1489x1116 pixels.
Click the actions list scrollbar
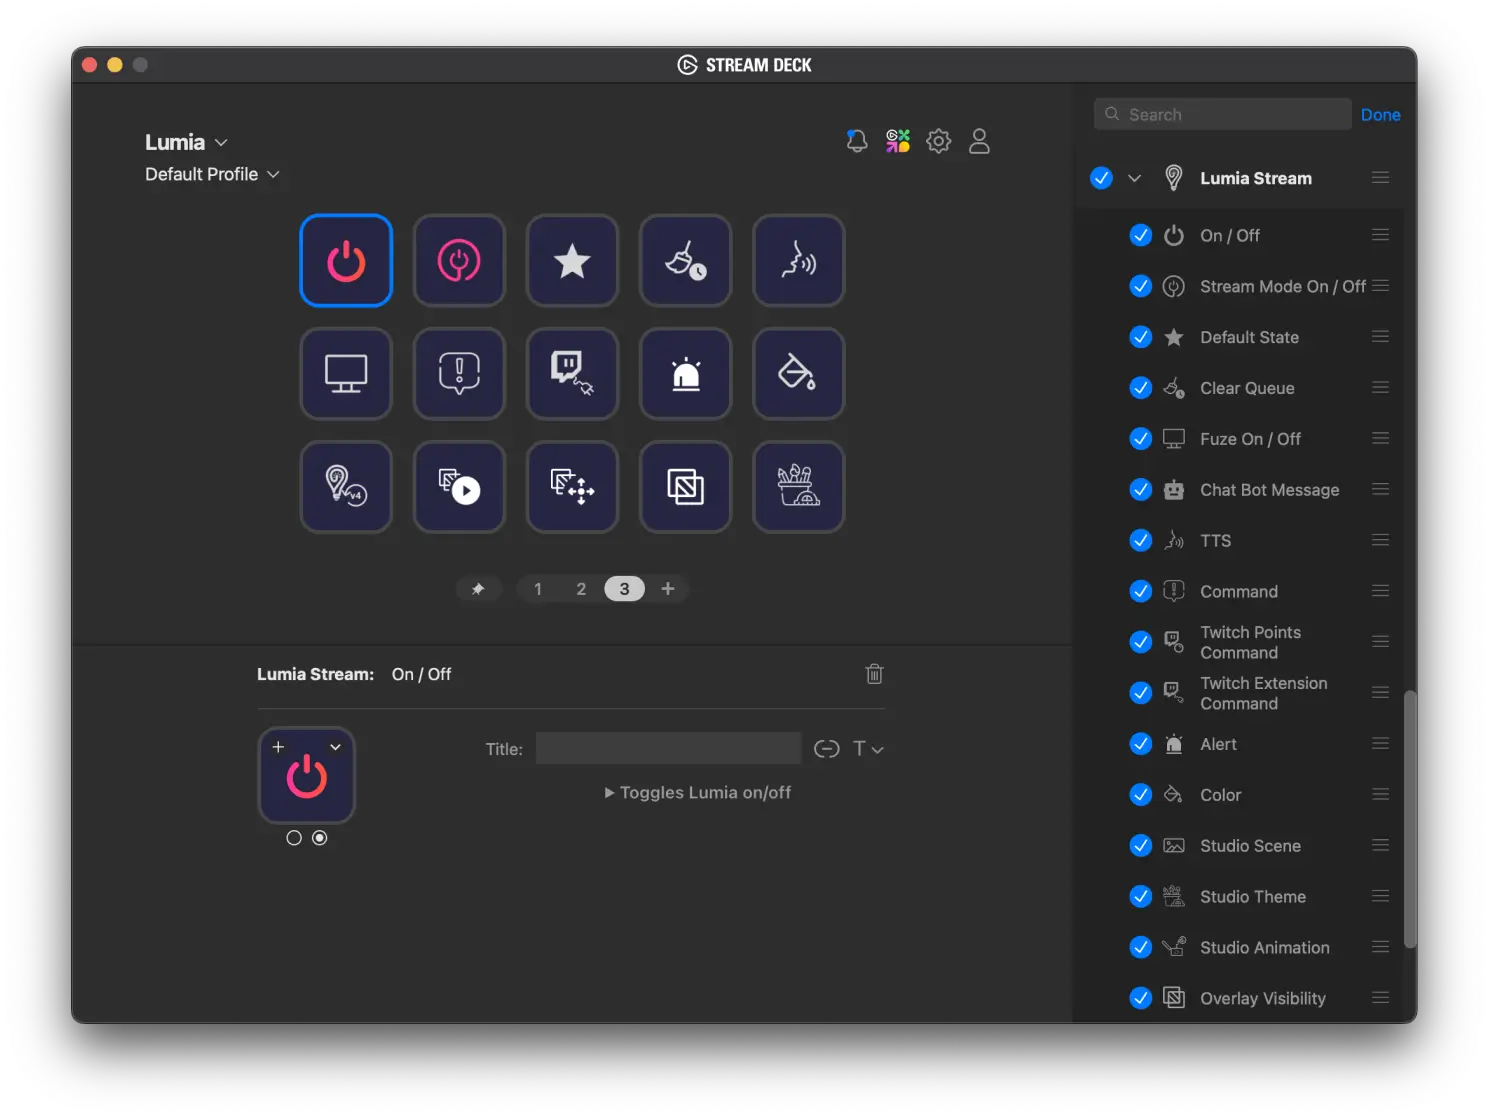[1410, 818]
